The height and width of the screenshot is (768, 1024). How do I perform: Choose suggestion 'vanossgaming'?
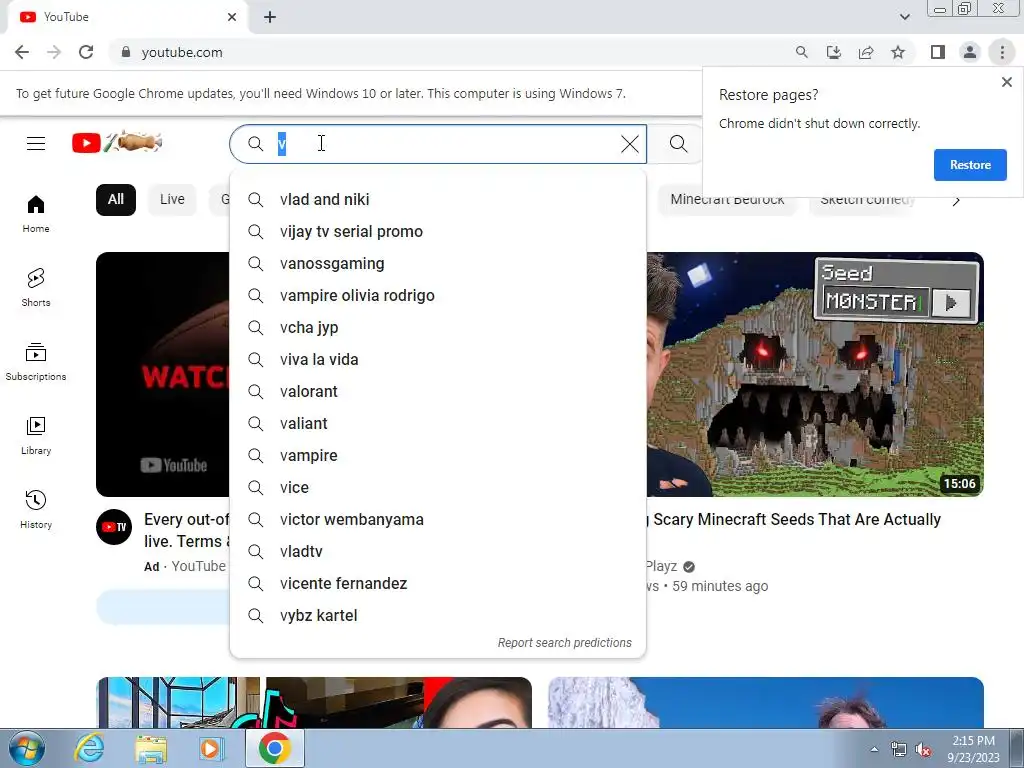(x=438, y=263)
